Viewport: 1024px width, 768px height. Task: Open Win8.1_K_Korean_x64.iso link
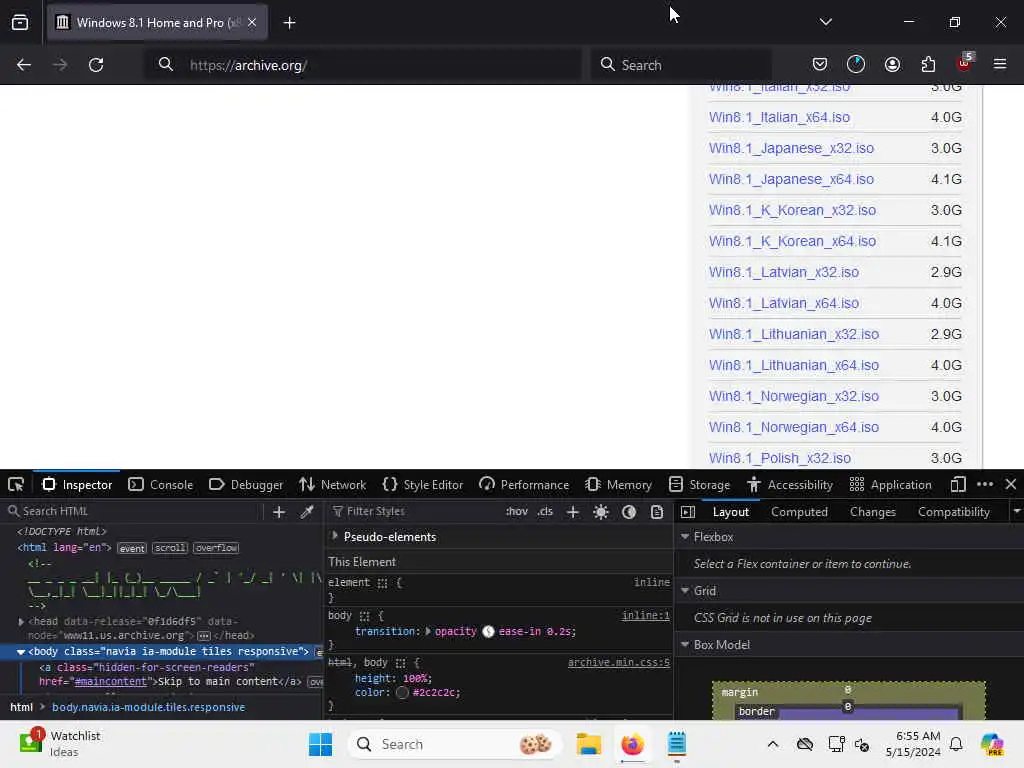pos(792,242)
